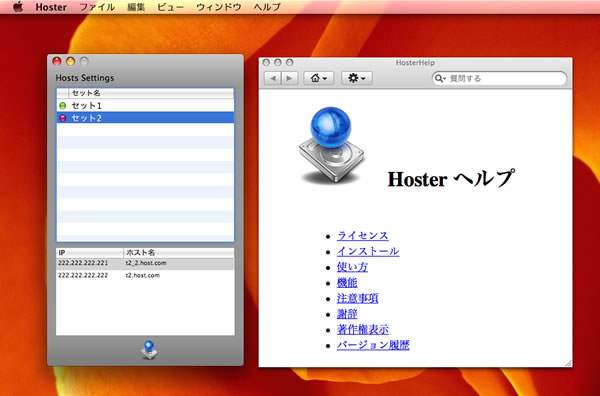Screen dimensions: 600x396
Task: Toggle green status dot for セット1
Action: click(x=62, y=106)
